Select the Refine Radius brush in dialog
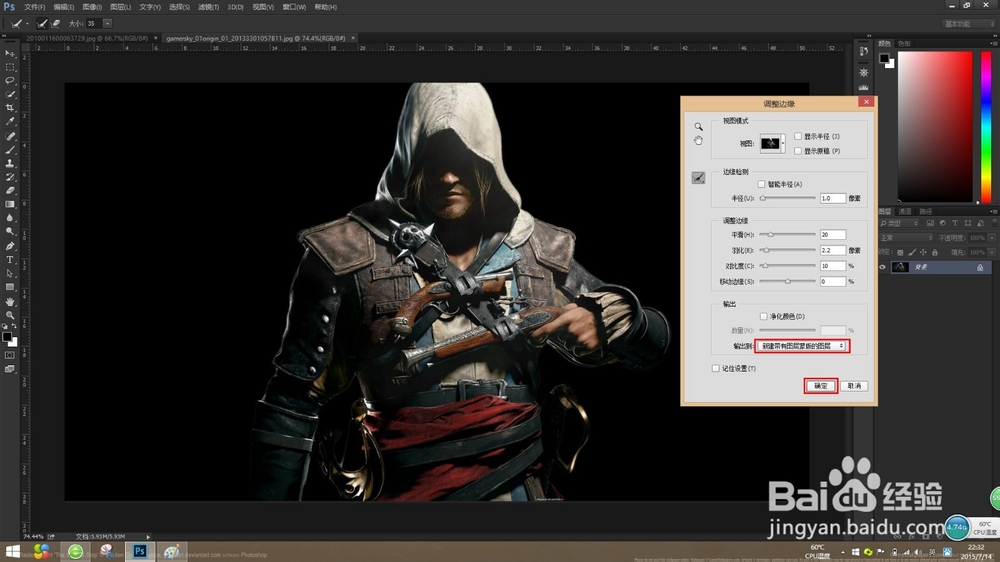The height and width of the screenshot is (562, 1000). (x=698, y=178)
